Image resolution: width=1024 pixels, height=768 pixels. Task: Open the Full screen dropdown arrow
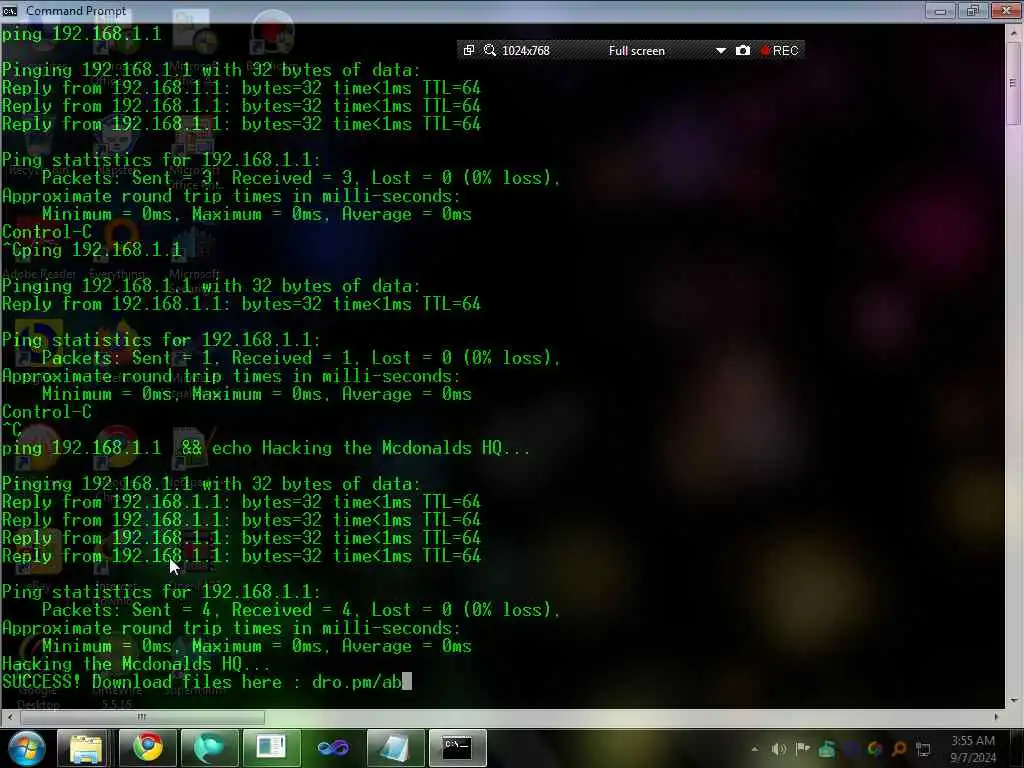[720, 50]
